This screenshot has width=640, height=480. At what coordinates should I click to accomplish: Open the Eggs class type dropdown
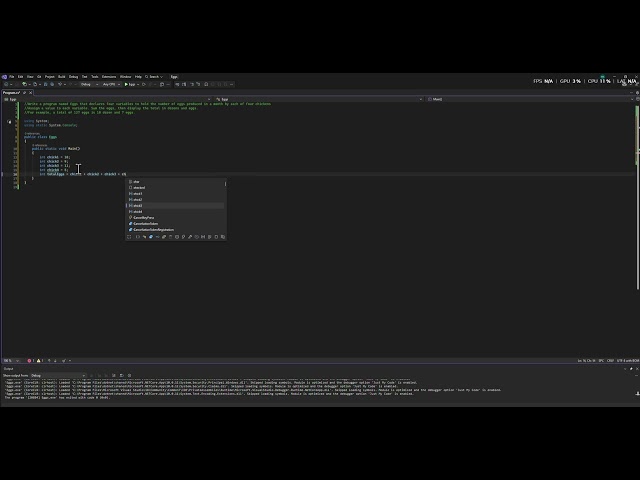coord(318,99)
